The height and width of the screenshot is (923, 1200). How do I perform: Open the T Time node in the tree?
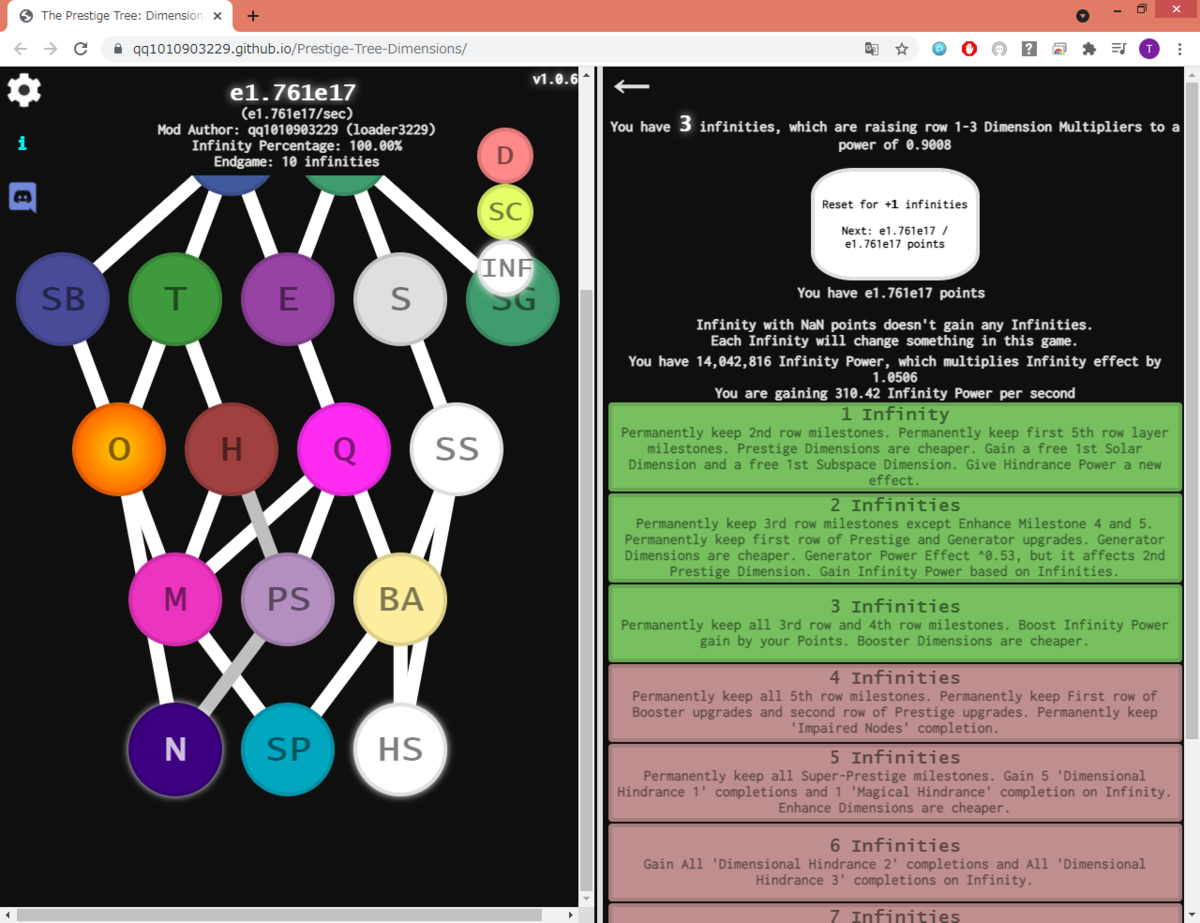click(175, 297)
